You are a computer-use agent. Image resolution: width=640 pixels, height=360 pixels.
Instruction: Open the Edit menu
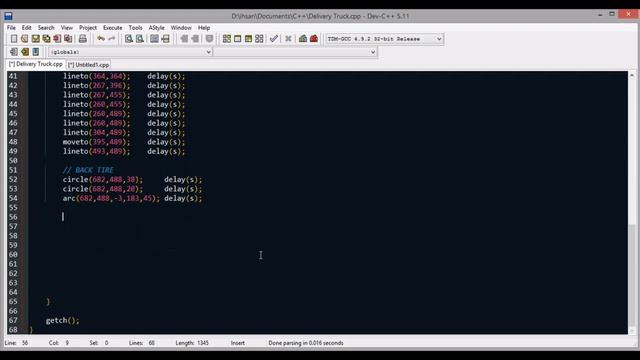click(27, 28)
